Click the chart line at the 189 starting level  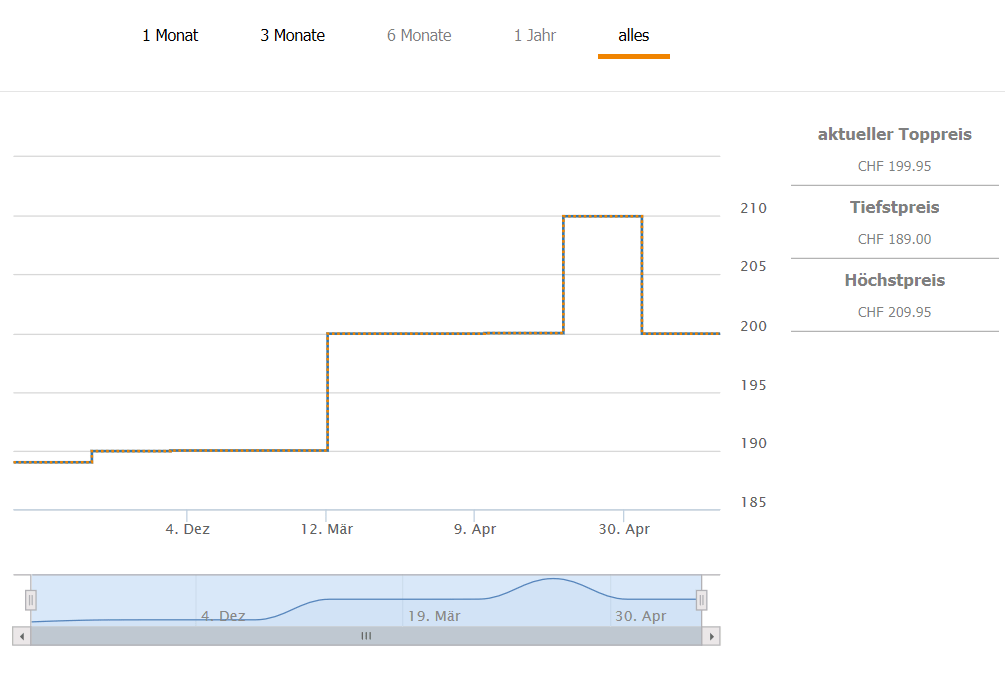[52, 462]
